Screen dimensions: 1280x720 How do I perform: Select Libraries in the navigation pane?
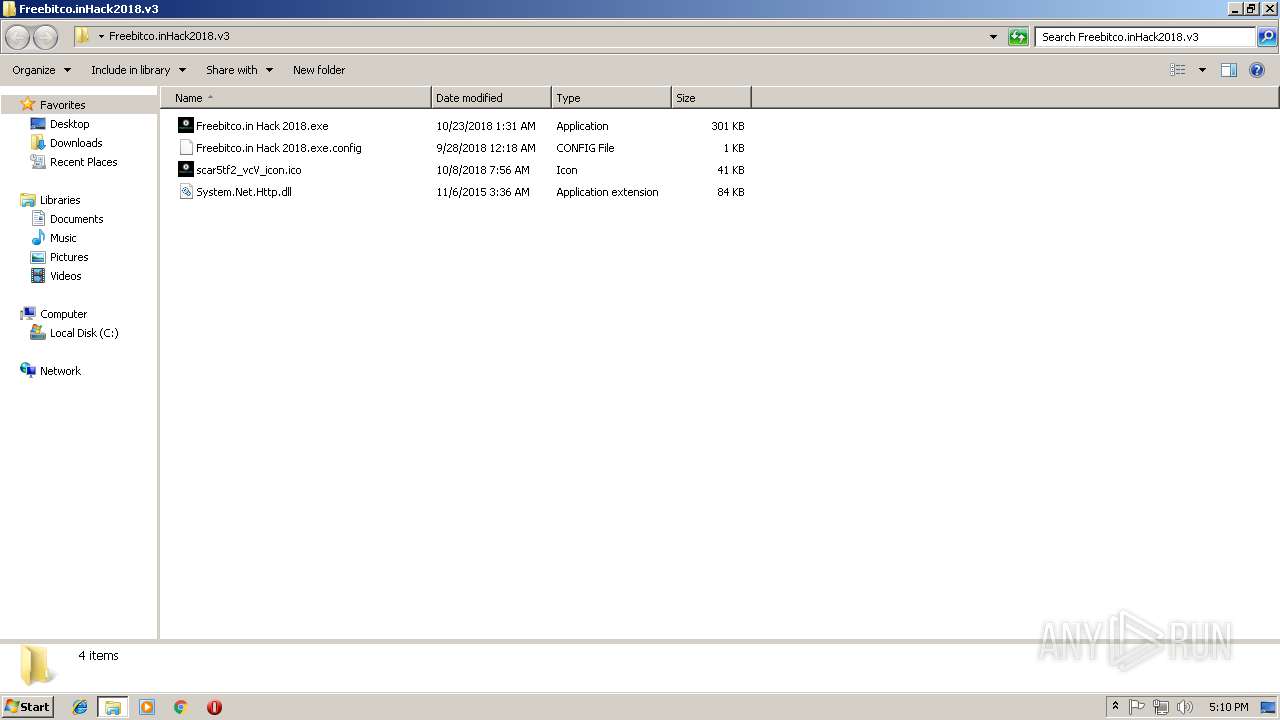(x=60, y=200)
